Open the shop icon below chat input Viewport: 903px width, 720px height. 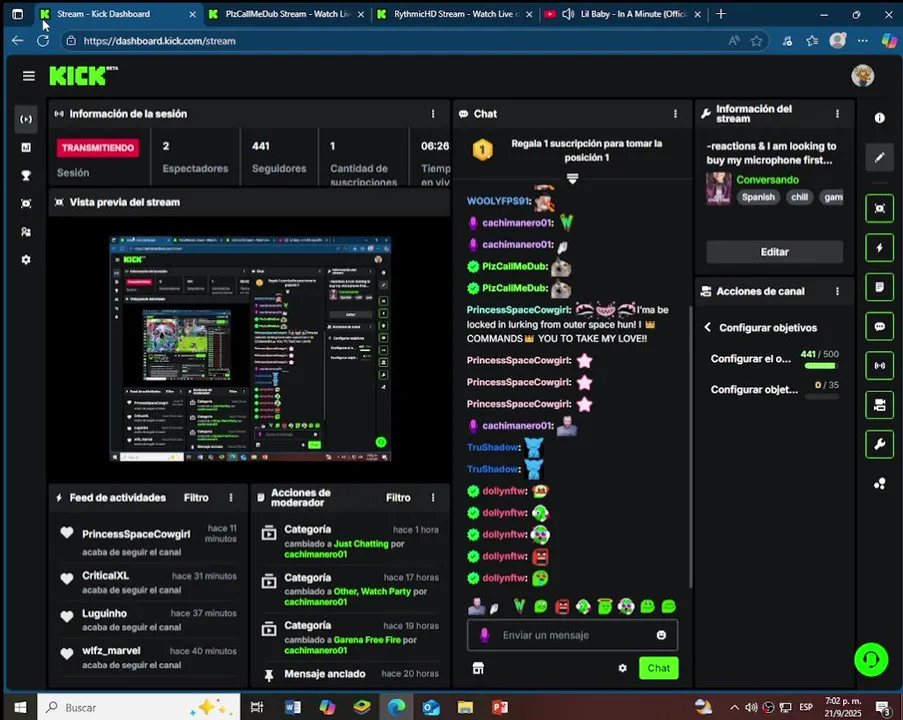[478, 668]
